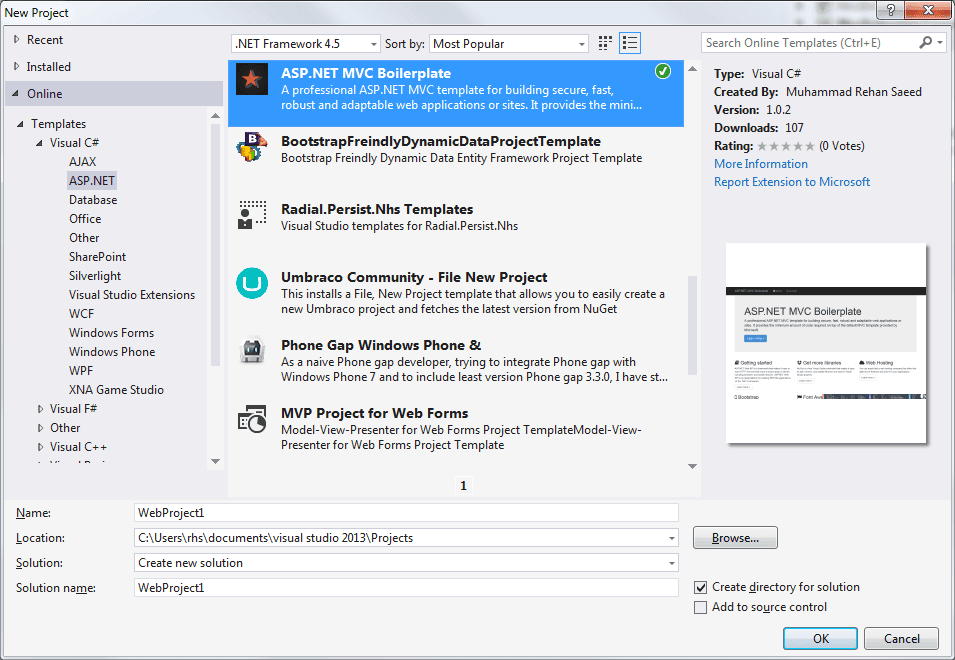Toggle the small icons list view
This screenshot has height=660, width=955.
click(630, 42)
